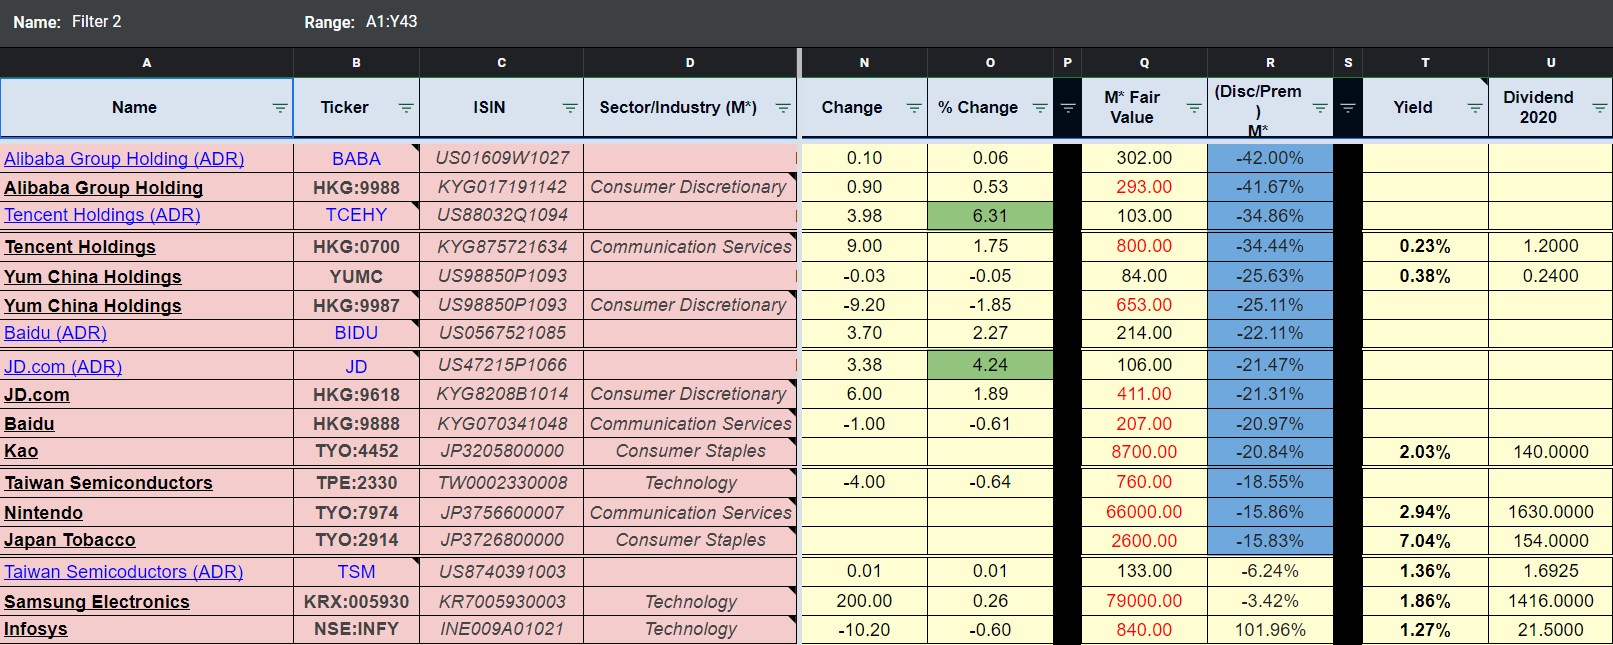
Task: Select the green % Change cell 4.24
Action: (991, 365)
